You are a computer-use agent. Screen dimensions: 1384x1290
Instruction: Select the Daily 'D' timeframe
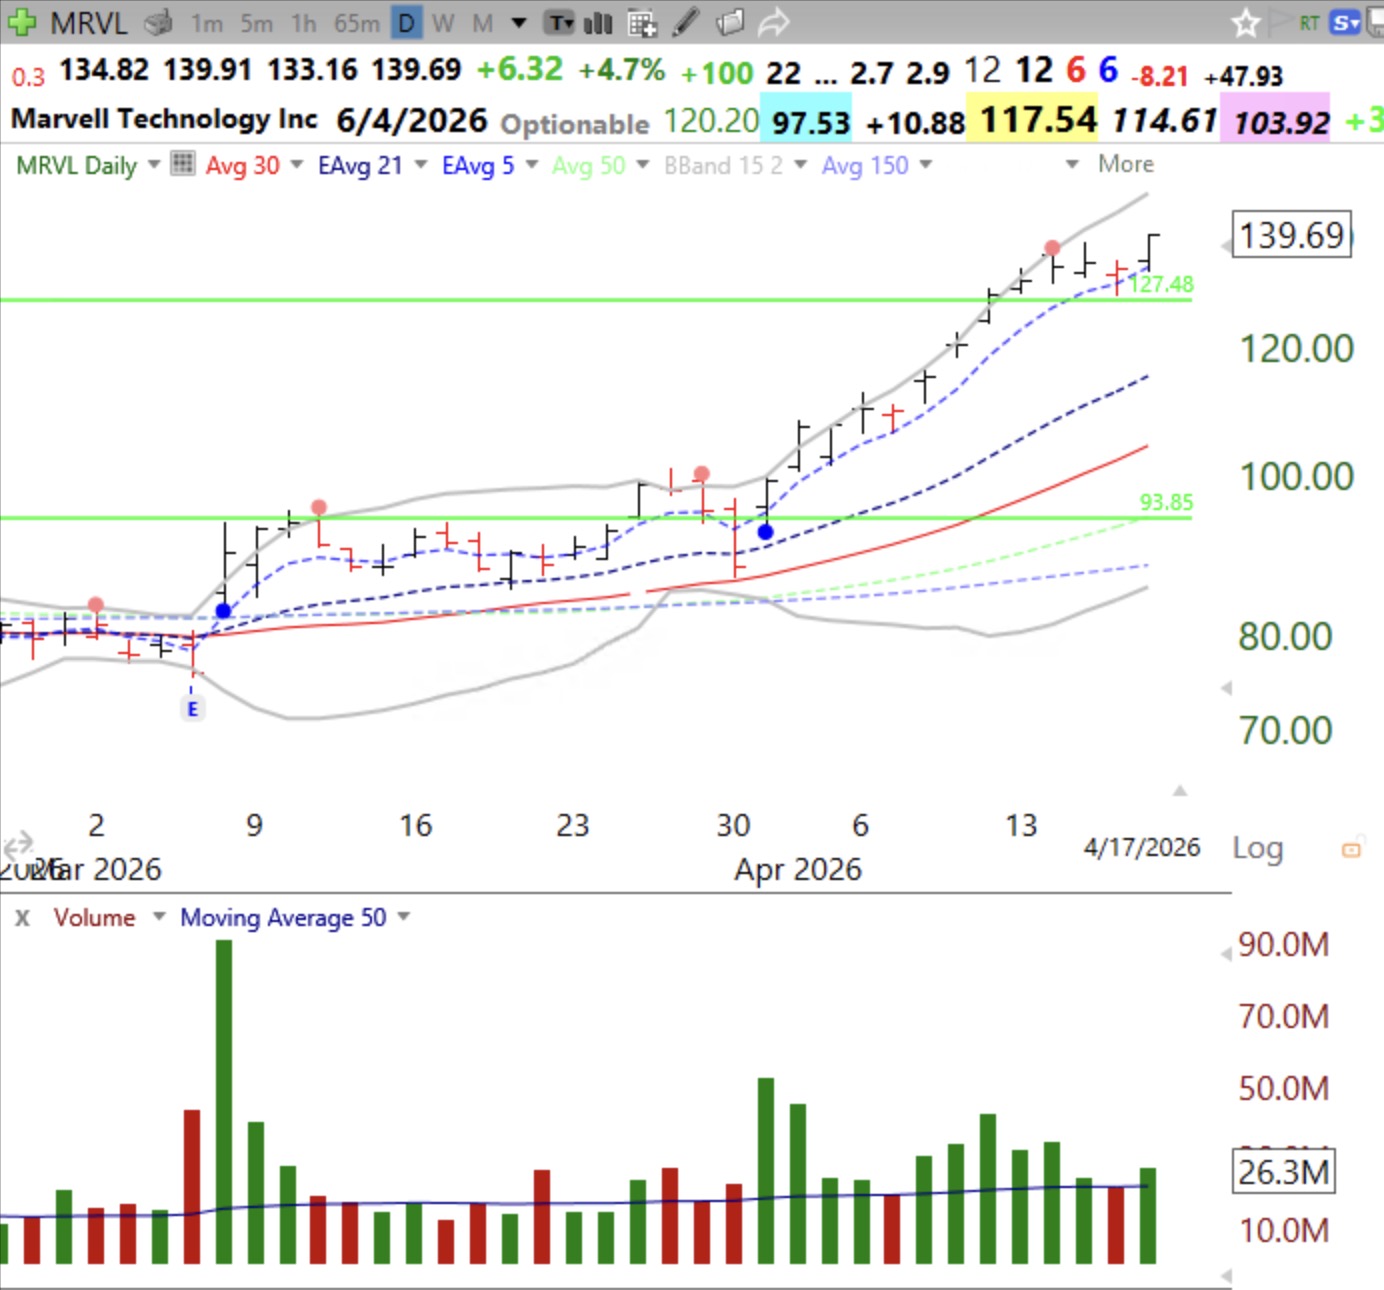click(x=406, y=23)
